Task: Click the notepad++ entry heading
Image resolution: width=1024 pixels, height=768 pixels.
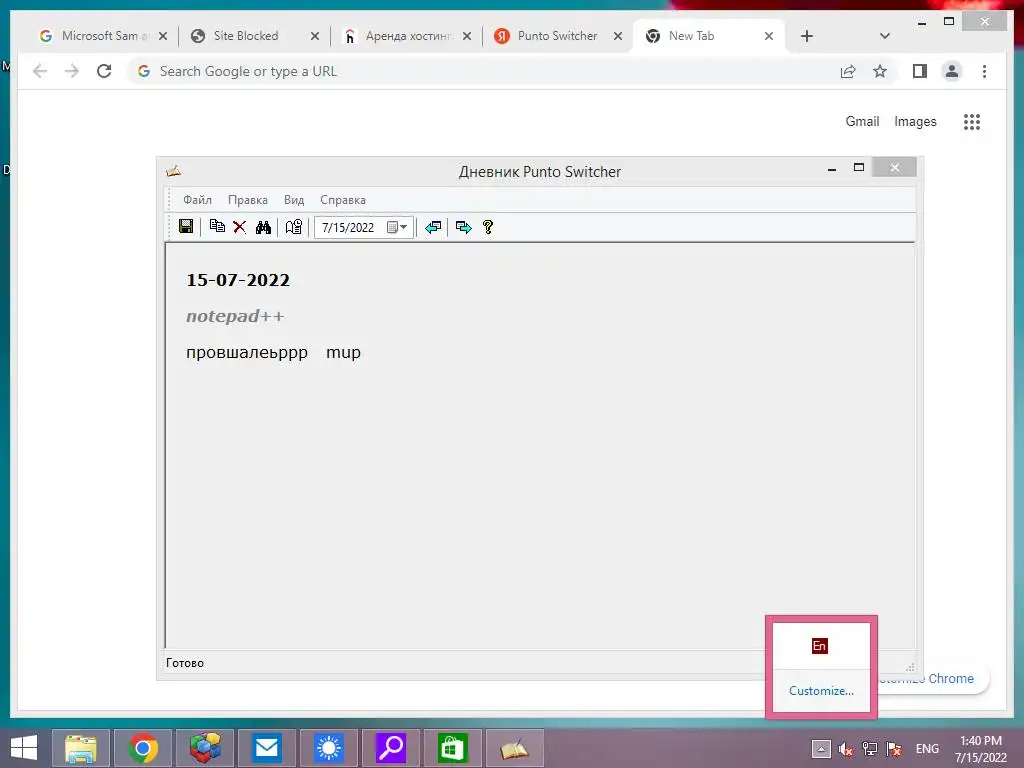Action: pos(235,316)
